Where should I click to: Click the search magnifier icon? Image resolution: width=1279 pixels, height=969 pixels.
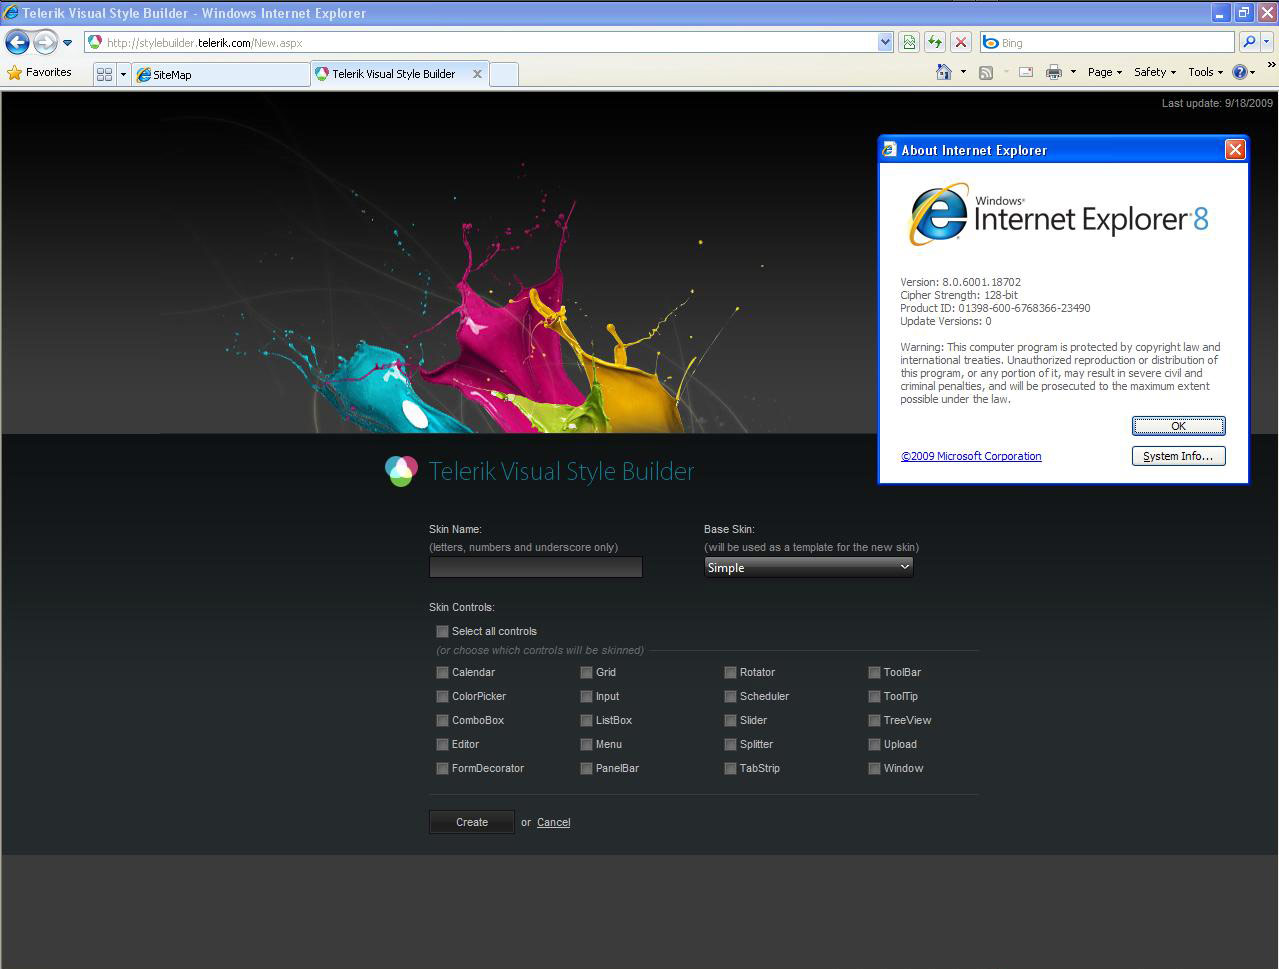(1248, 42)
